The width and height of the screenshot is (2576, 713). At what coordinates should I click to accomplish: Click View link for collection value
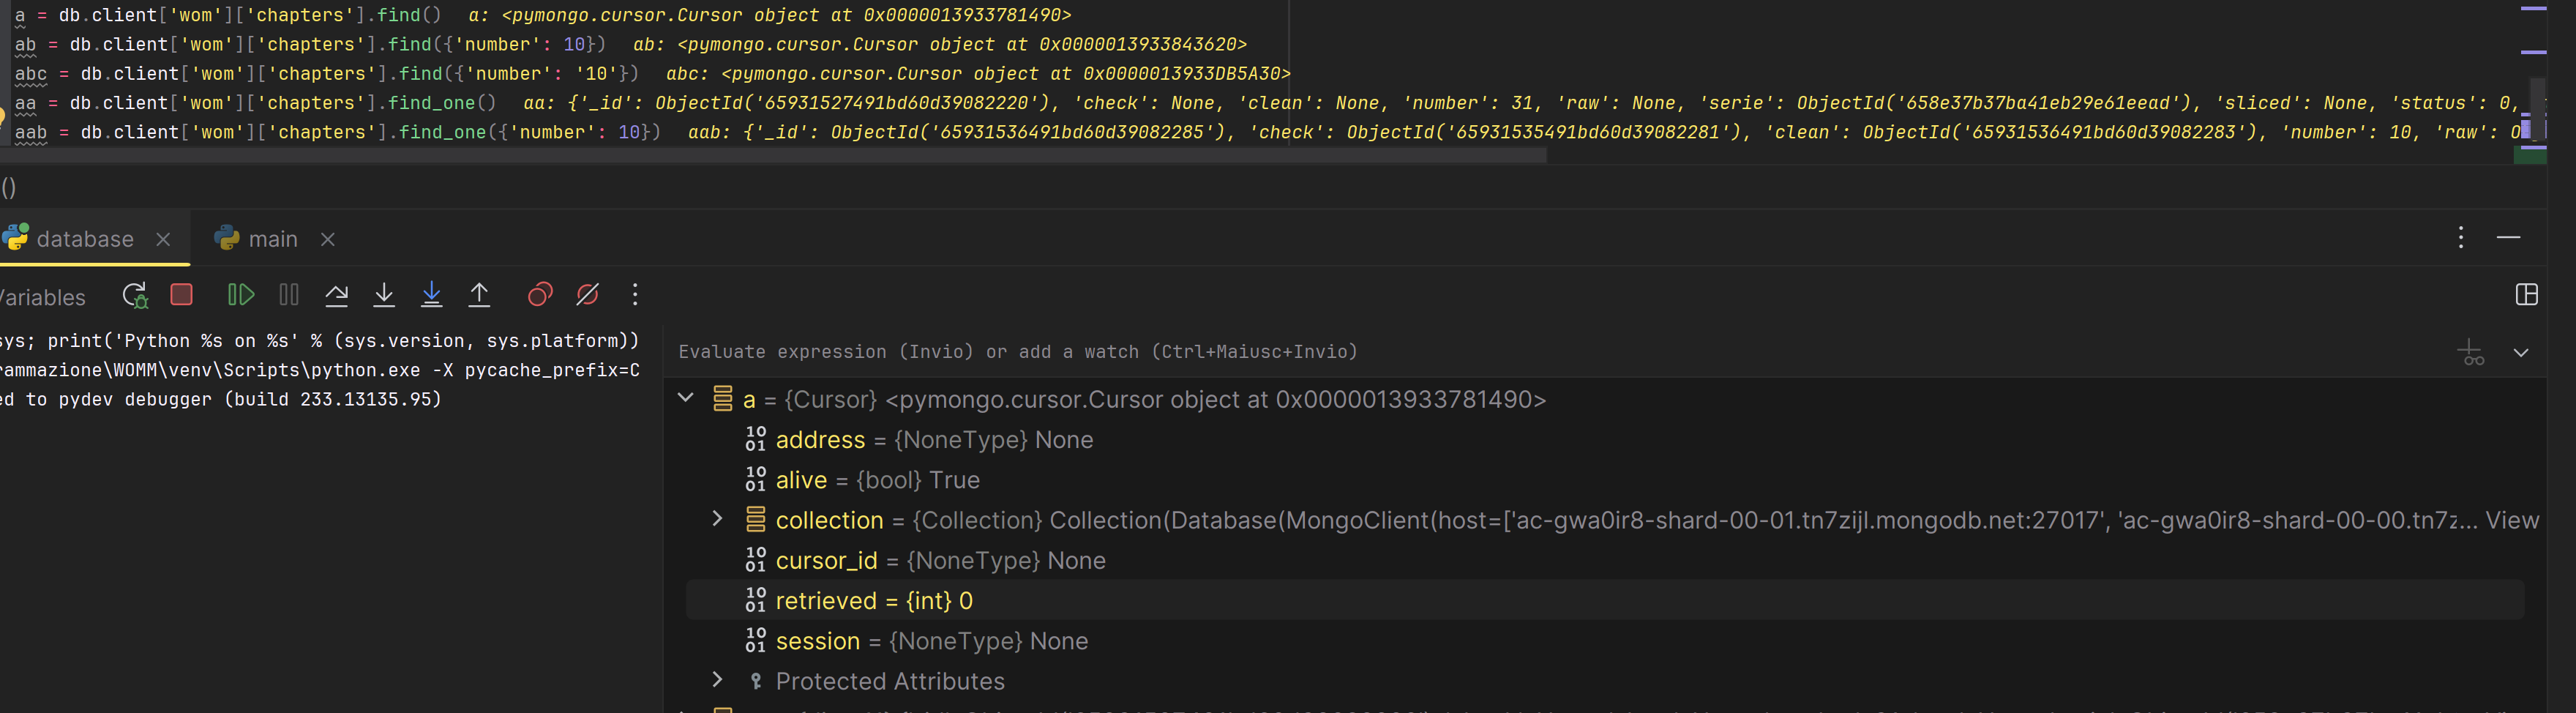click(2511, 521)
